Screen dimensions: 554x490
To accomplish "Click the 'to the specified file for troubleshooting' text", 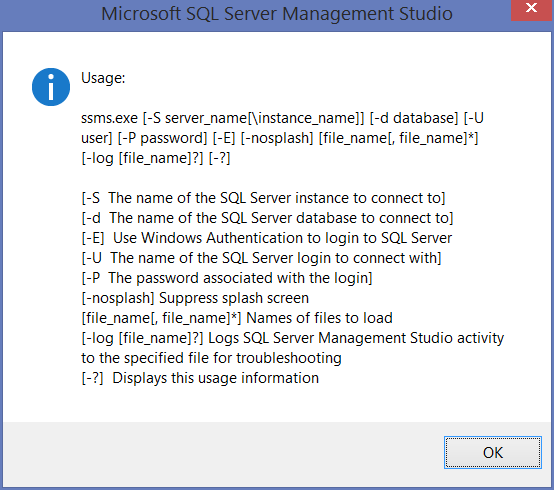I will click(x=211, y=358).
